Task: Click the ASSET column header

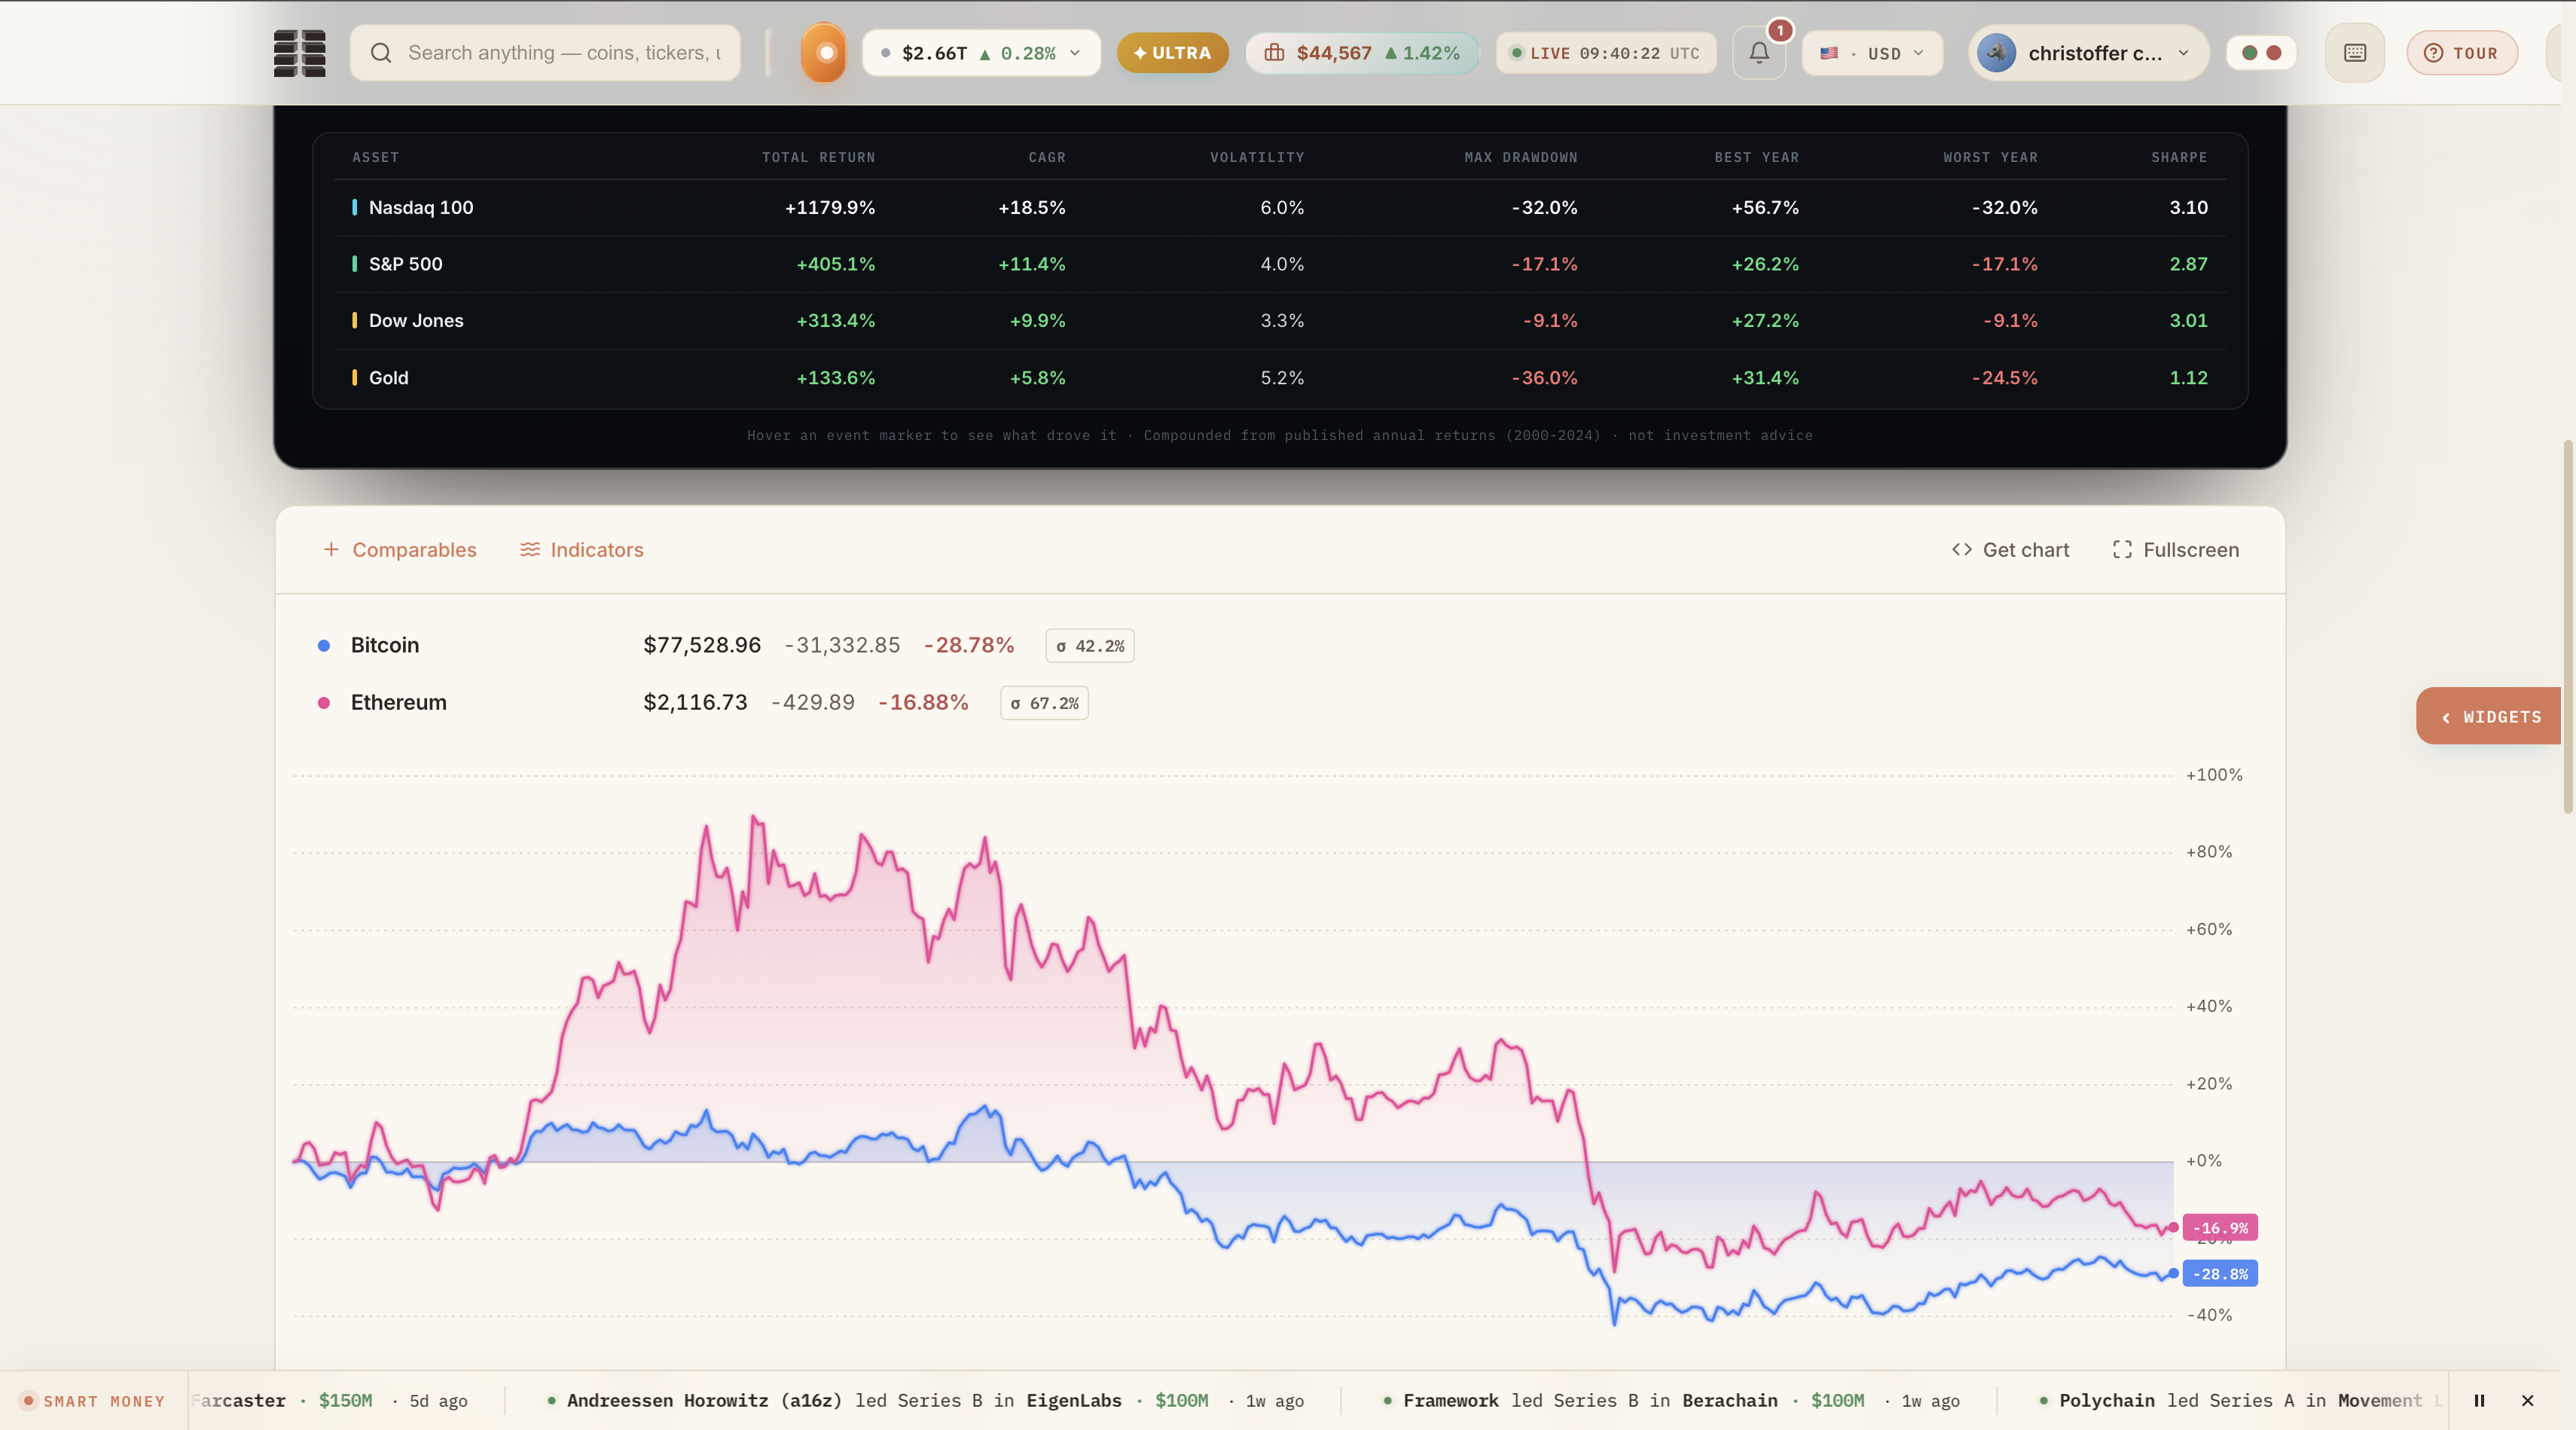Action: click(x=375, y=157)
